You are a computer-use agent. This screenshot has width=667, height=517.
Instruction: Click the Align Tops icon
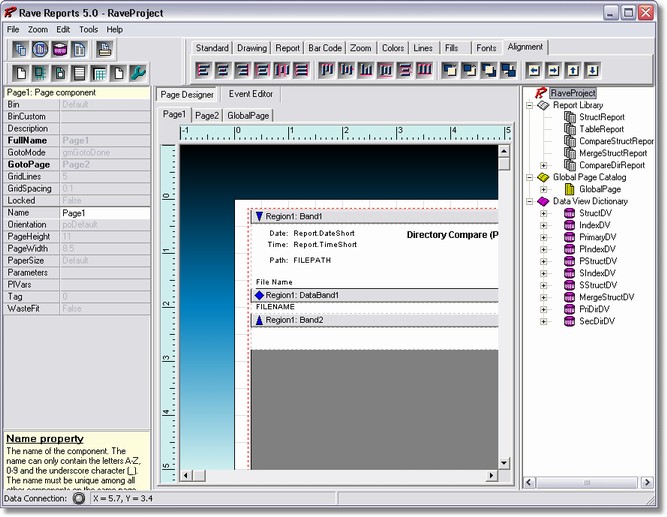326,70
